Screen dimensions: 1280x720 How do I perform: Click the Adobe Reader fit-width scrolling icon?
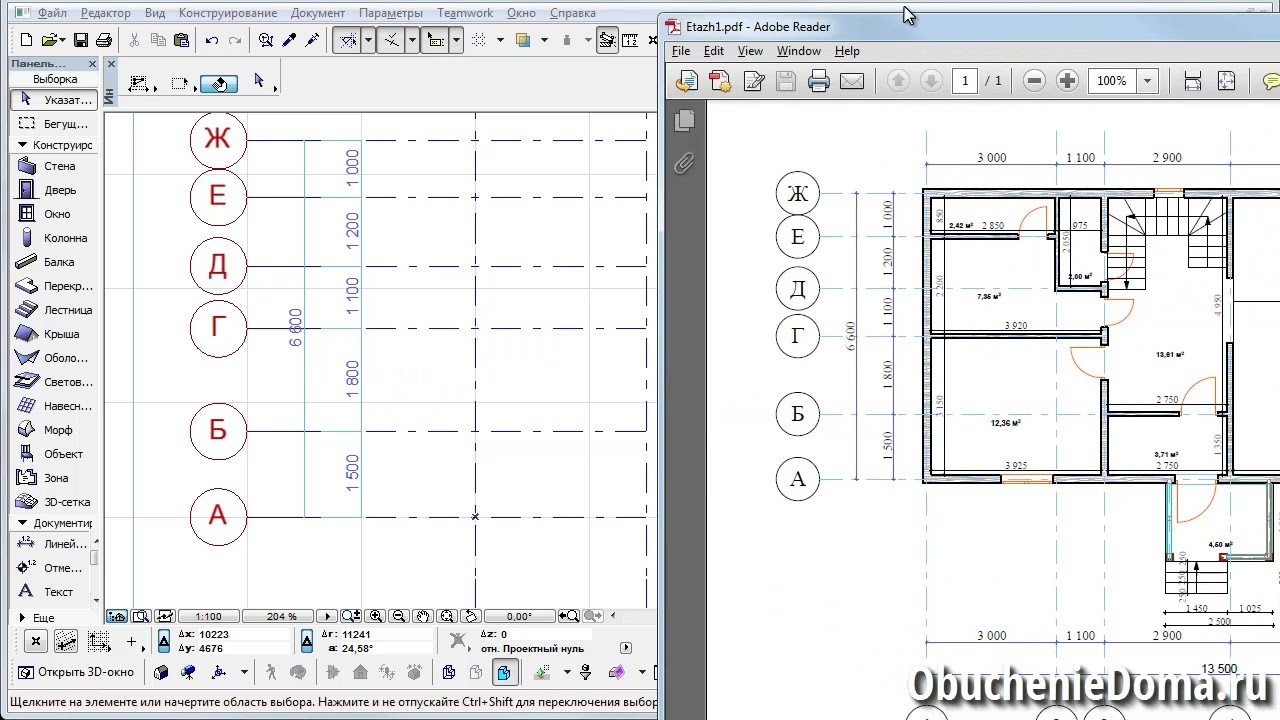[1192, 81]
